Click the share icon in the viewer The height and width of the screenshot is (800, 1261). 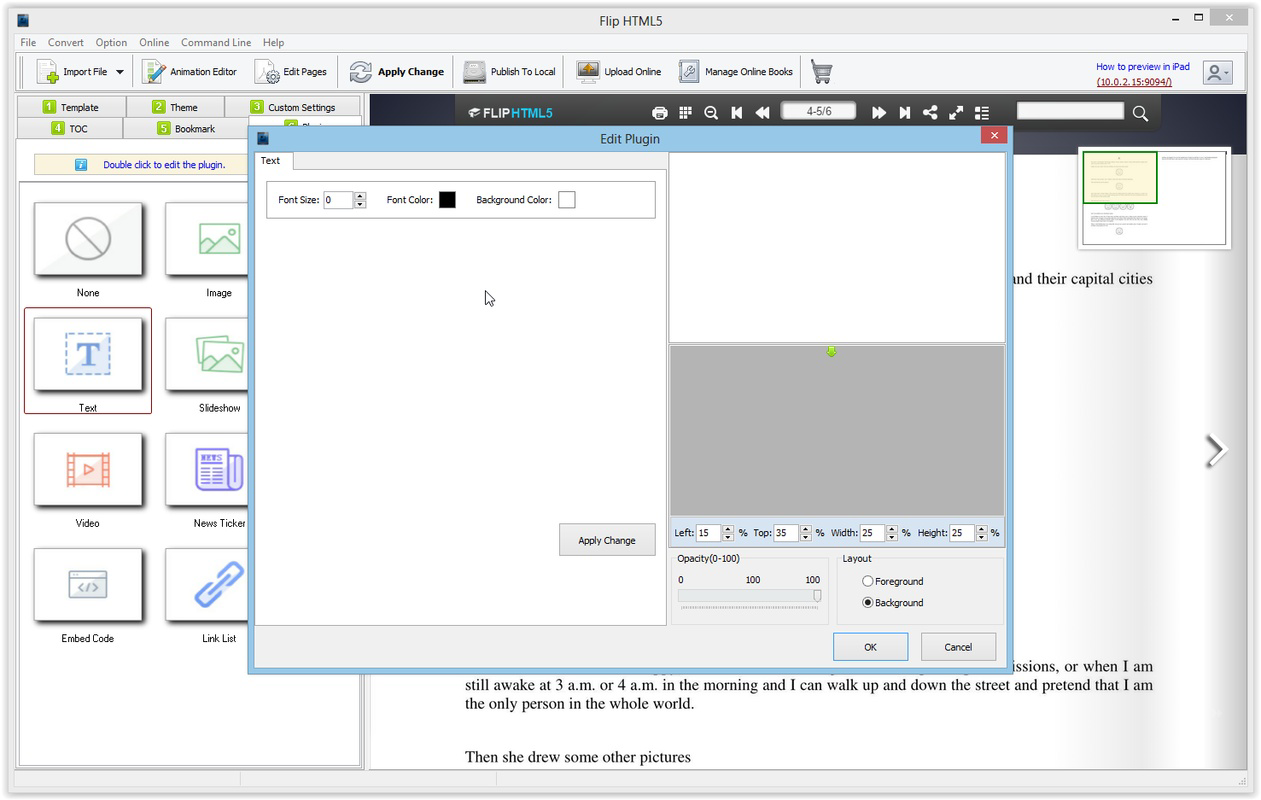[x=930, y=113]
